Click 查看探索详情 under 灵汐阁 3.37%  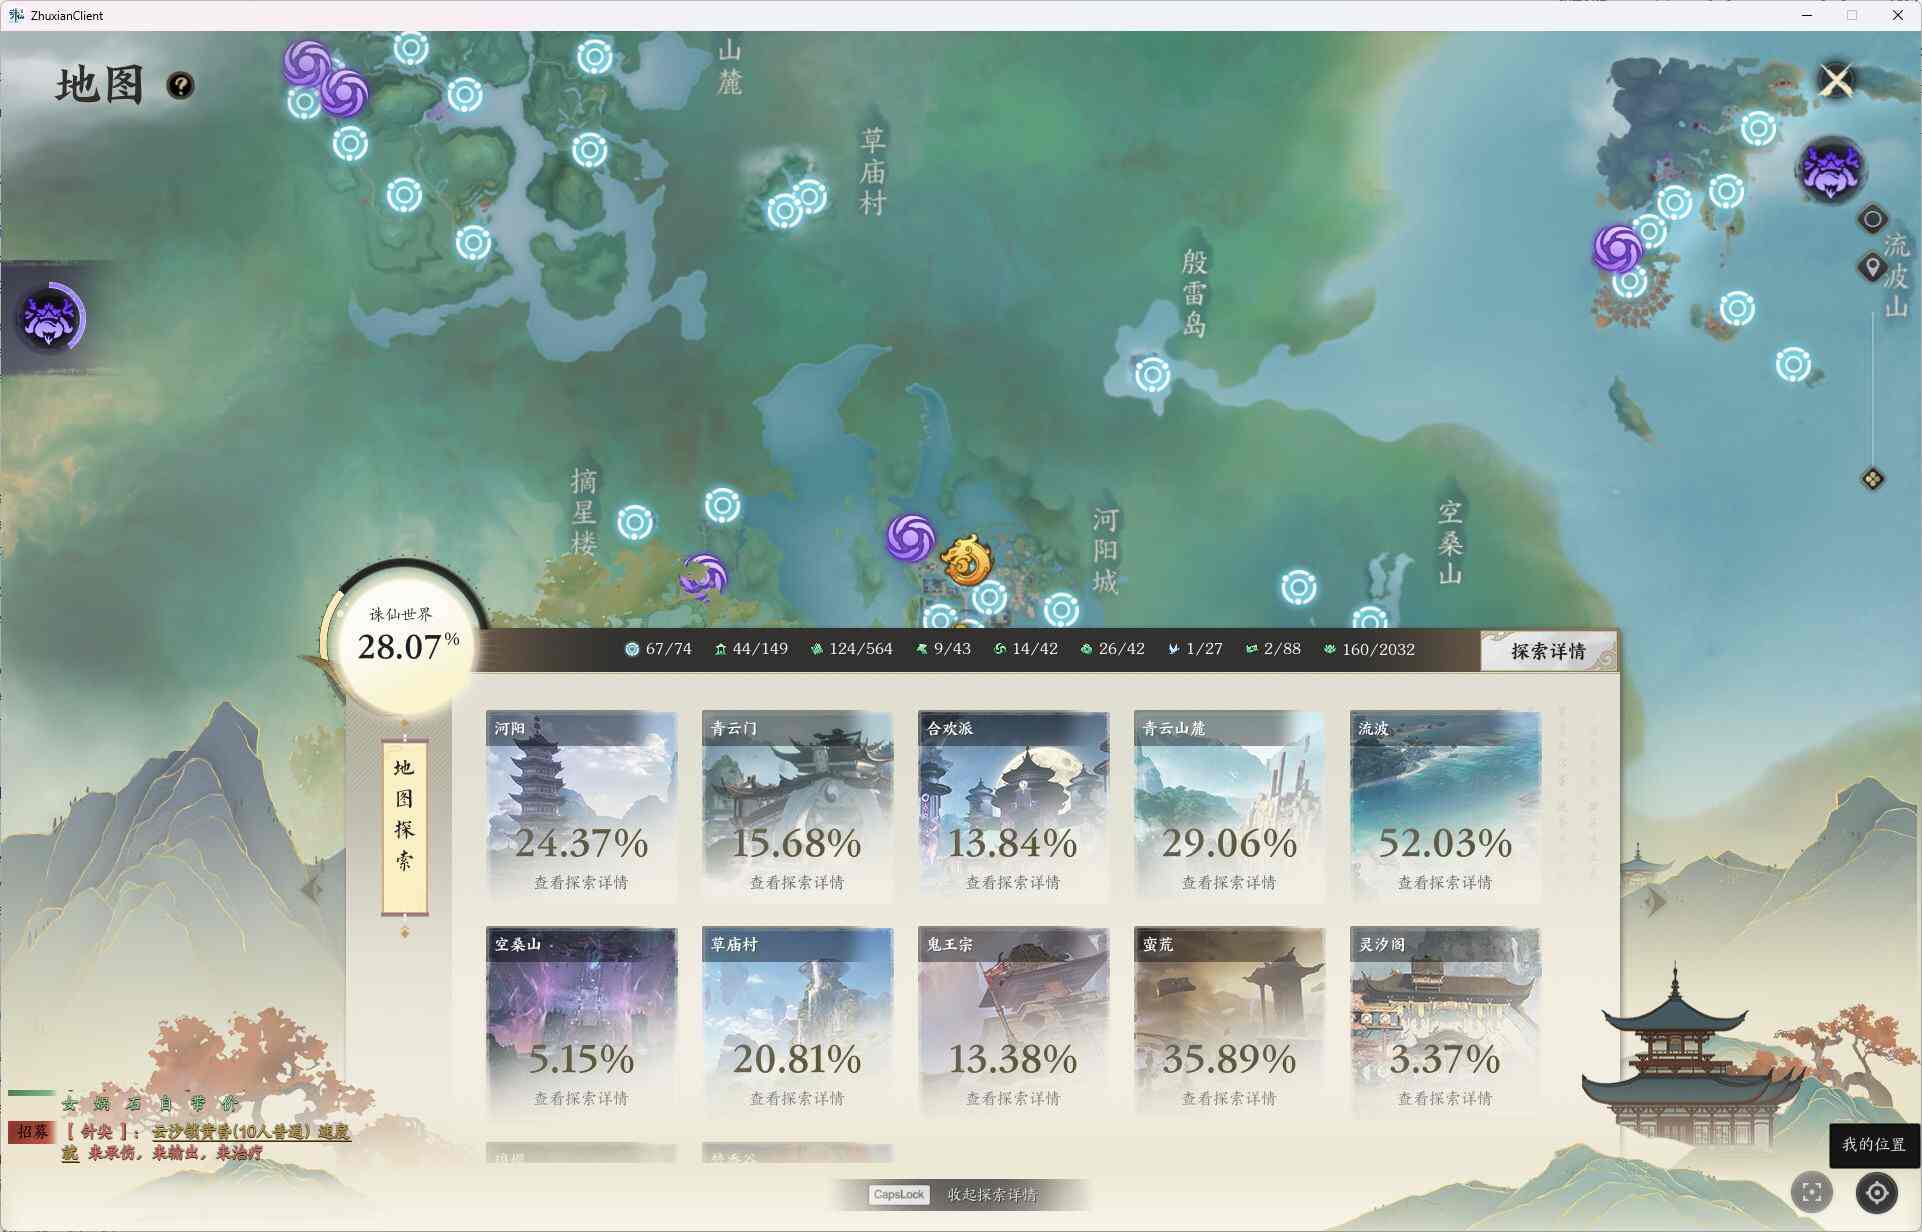(1445, 1098)
